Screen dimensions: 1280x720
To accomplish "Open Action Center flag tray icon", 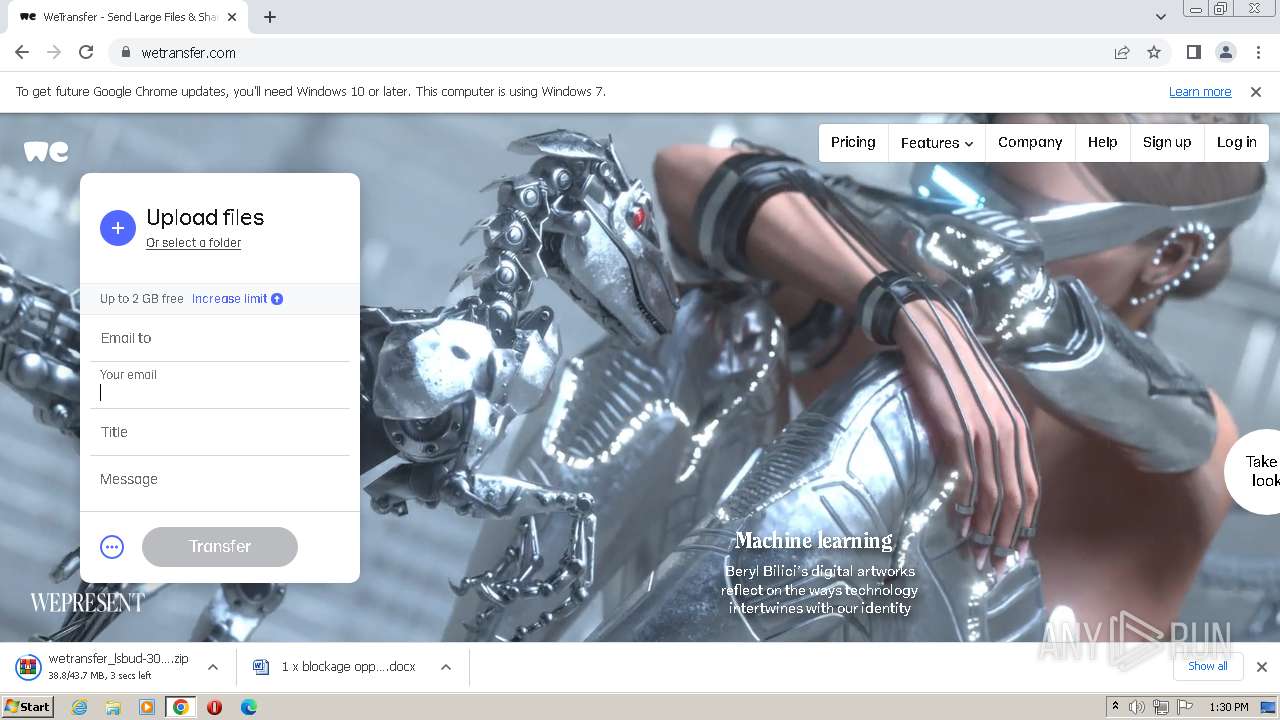I will pyautogui.click(x=1185, y=707).
